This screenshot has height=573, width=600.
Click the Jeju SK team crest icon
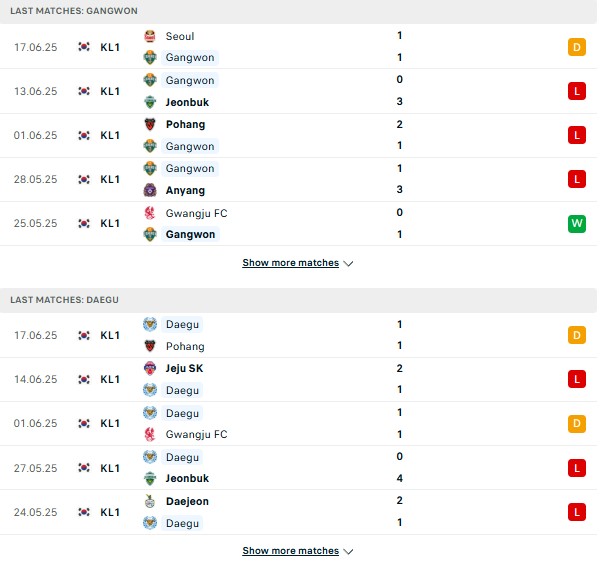pyautogui.click(x=150, y=368)
